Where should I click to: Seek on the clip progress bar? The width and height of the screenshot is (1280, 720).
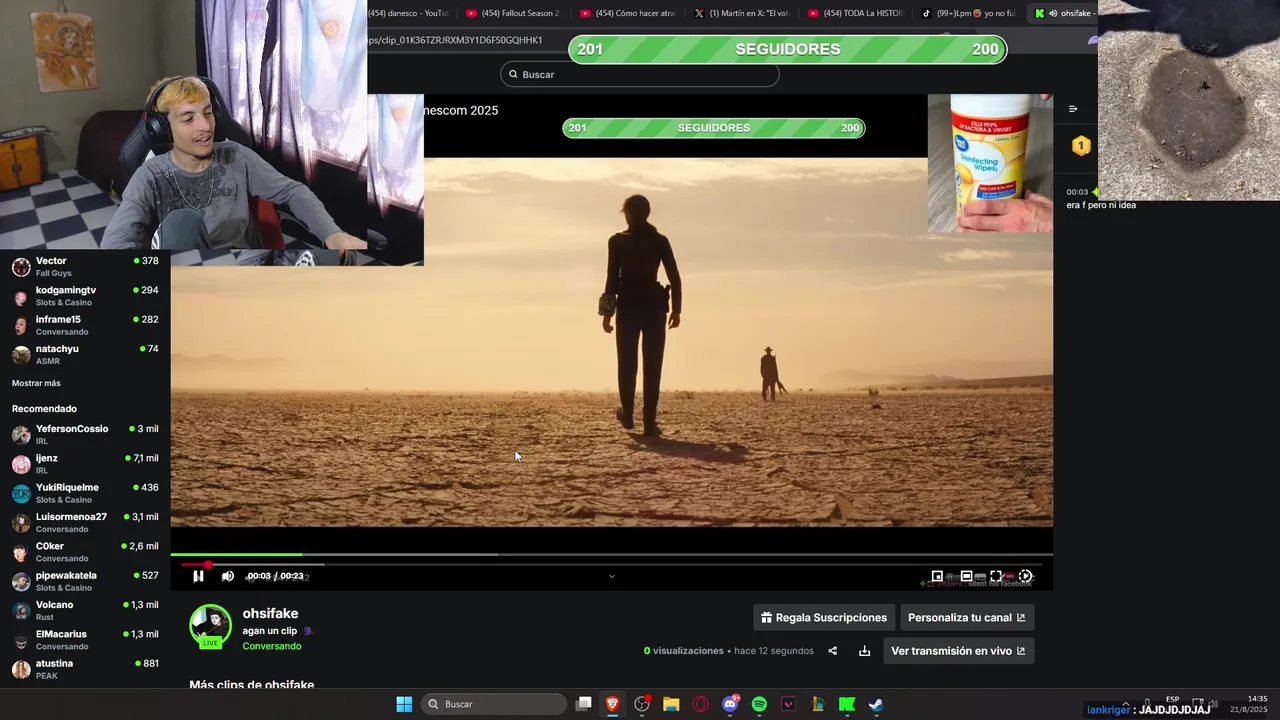tap(611, 554)
